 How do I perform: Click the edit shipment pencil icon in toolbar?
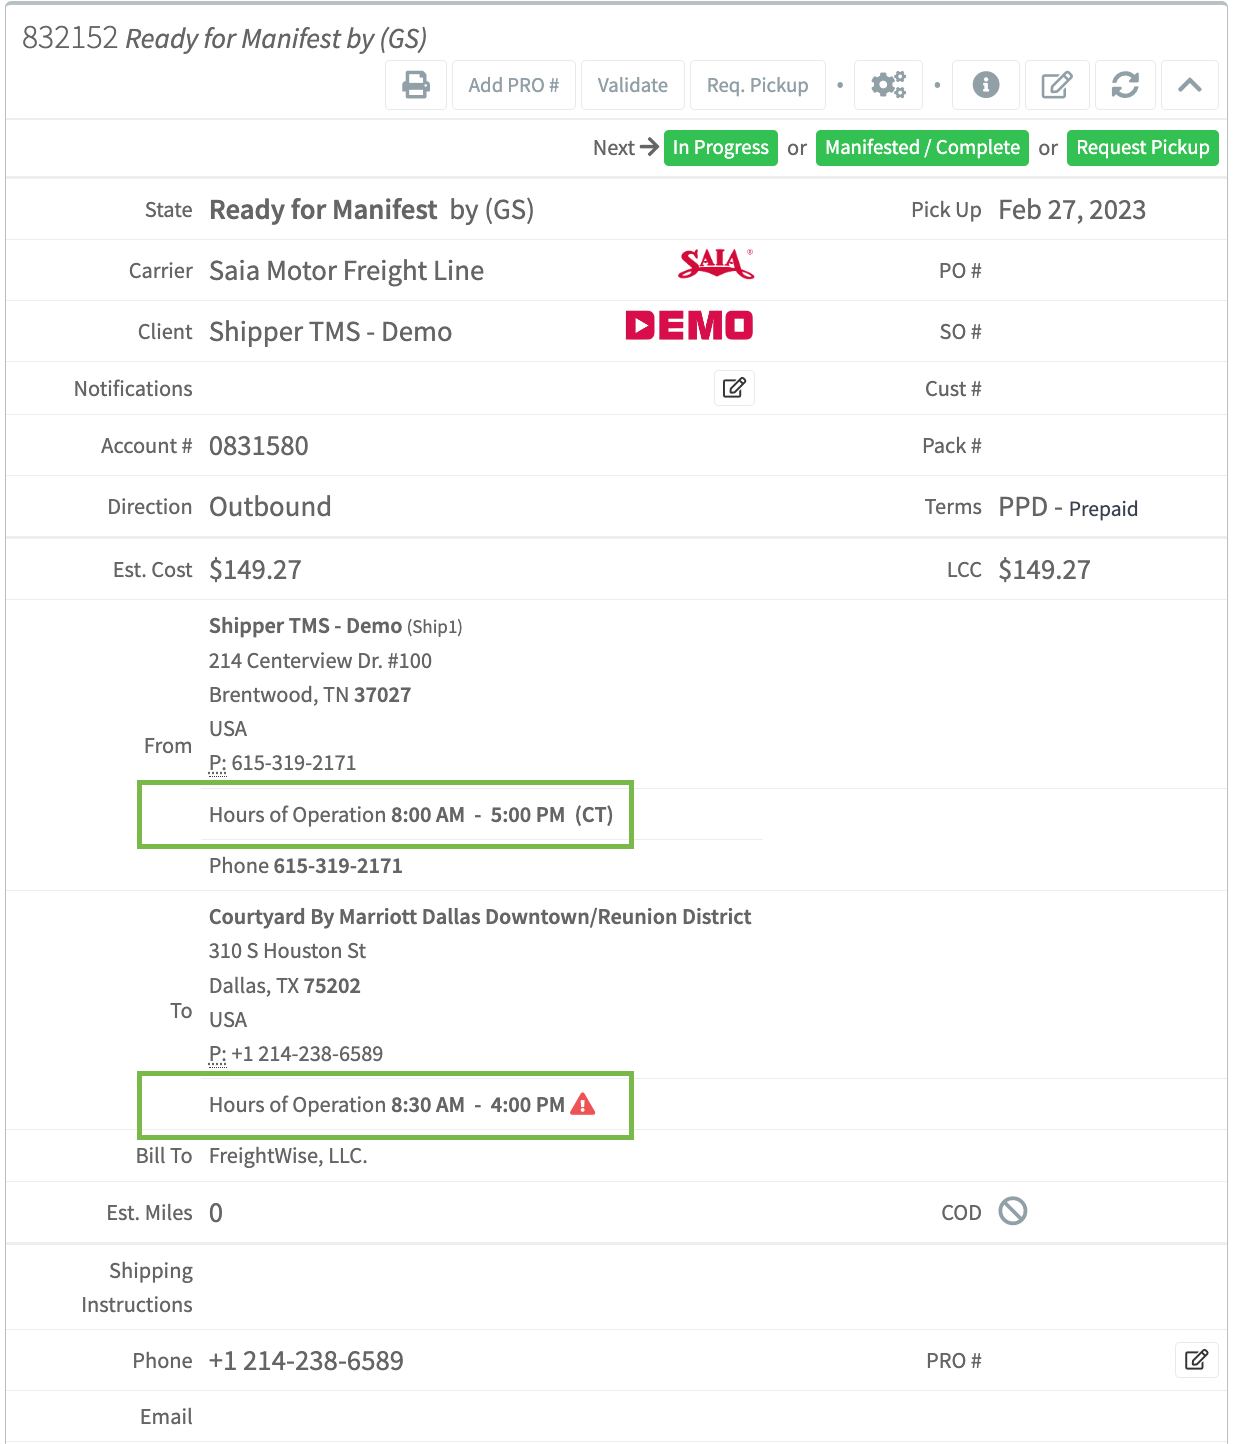(1056, 85)
